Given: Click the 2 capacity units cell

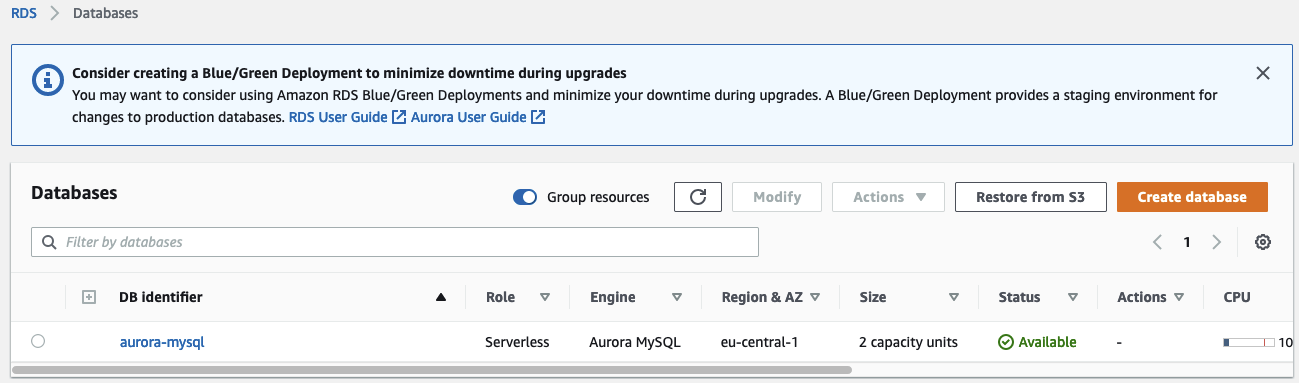Looking at the screenshot, I should tap(908, 342).
